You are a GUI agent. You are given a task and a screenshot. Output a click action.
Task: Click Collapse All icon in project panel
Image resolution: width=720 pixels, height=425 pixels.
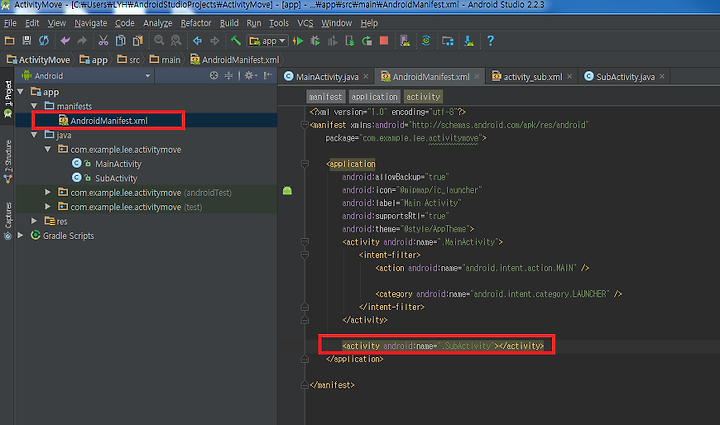pos(229,76)
